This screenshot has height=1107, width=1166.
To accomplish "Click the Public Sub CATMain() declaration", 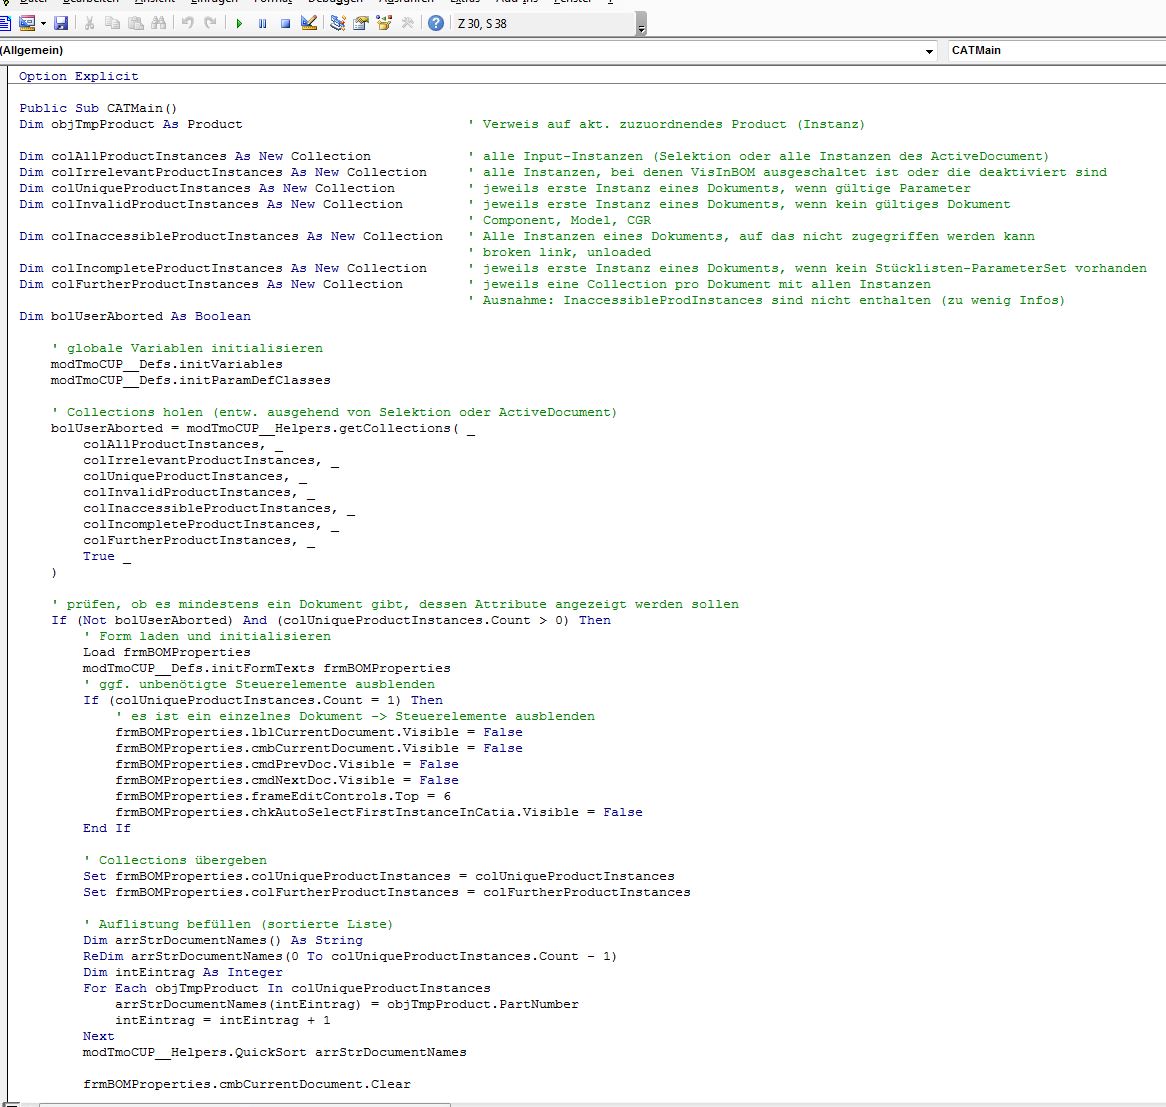I will [x=98, y=108].
